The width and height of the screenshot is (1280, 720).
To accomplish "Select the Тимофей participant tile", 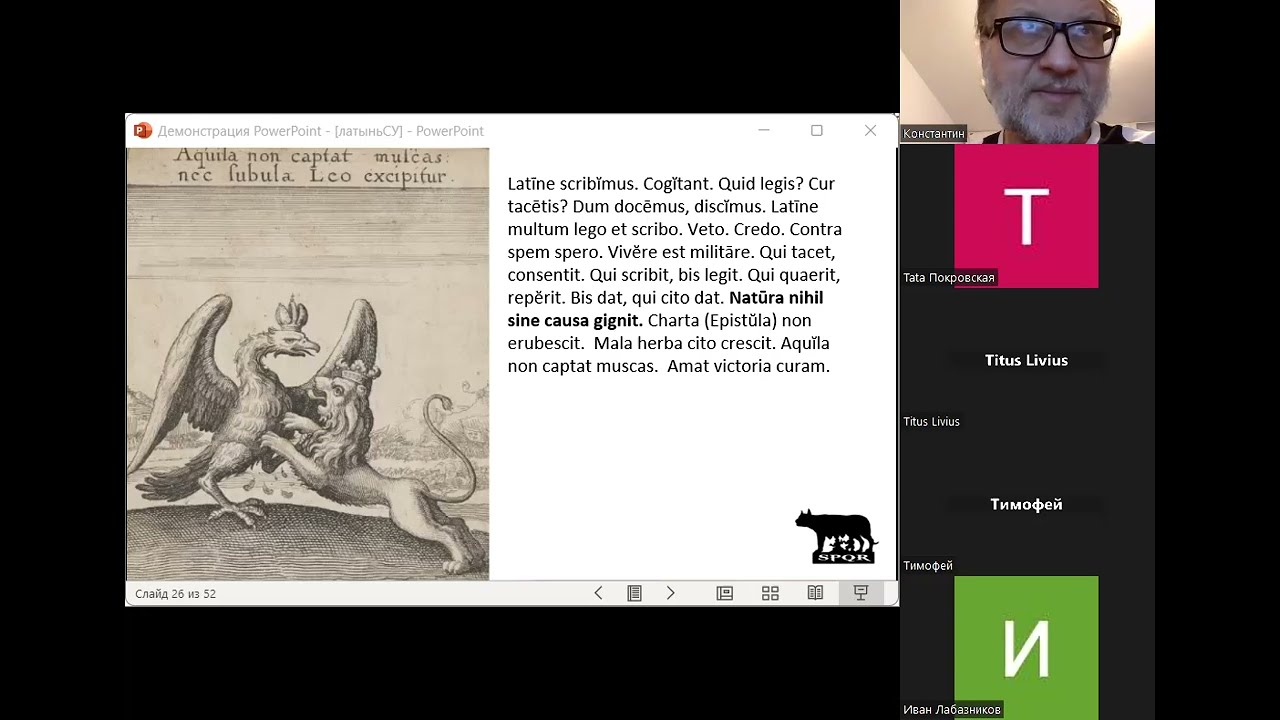I will (x=1027, y=504).
